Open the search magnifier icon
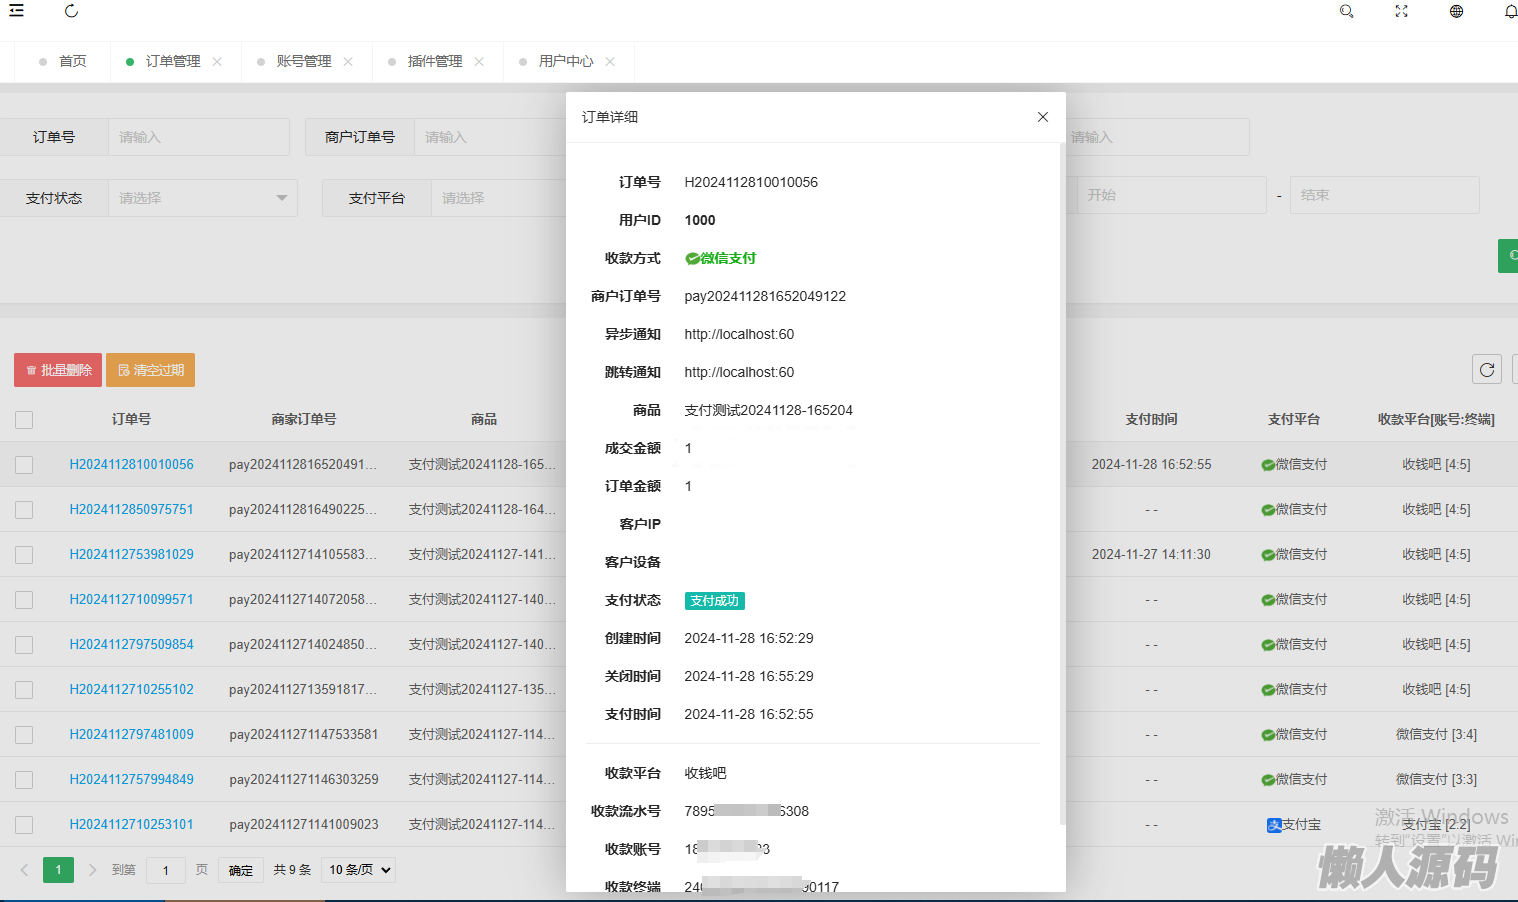Screen dimensions: 1518x902 coord(1346,11)
